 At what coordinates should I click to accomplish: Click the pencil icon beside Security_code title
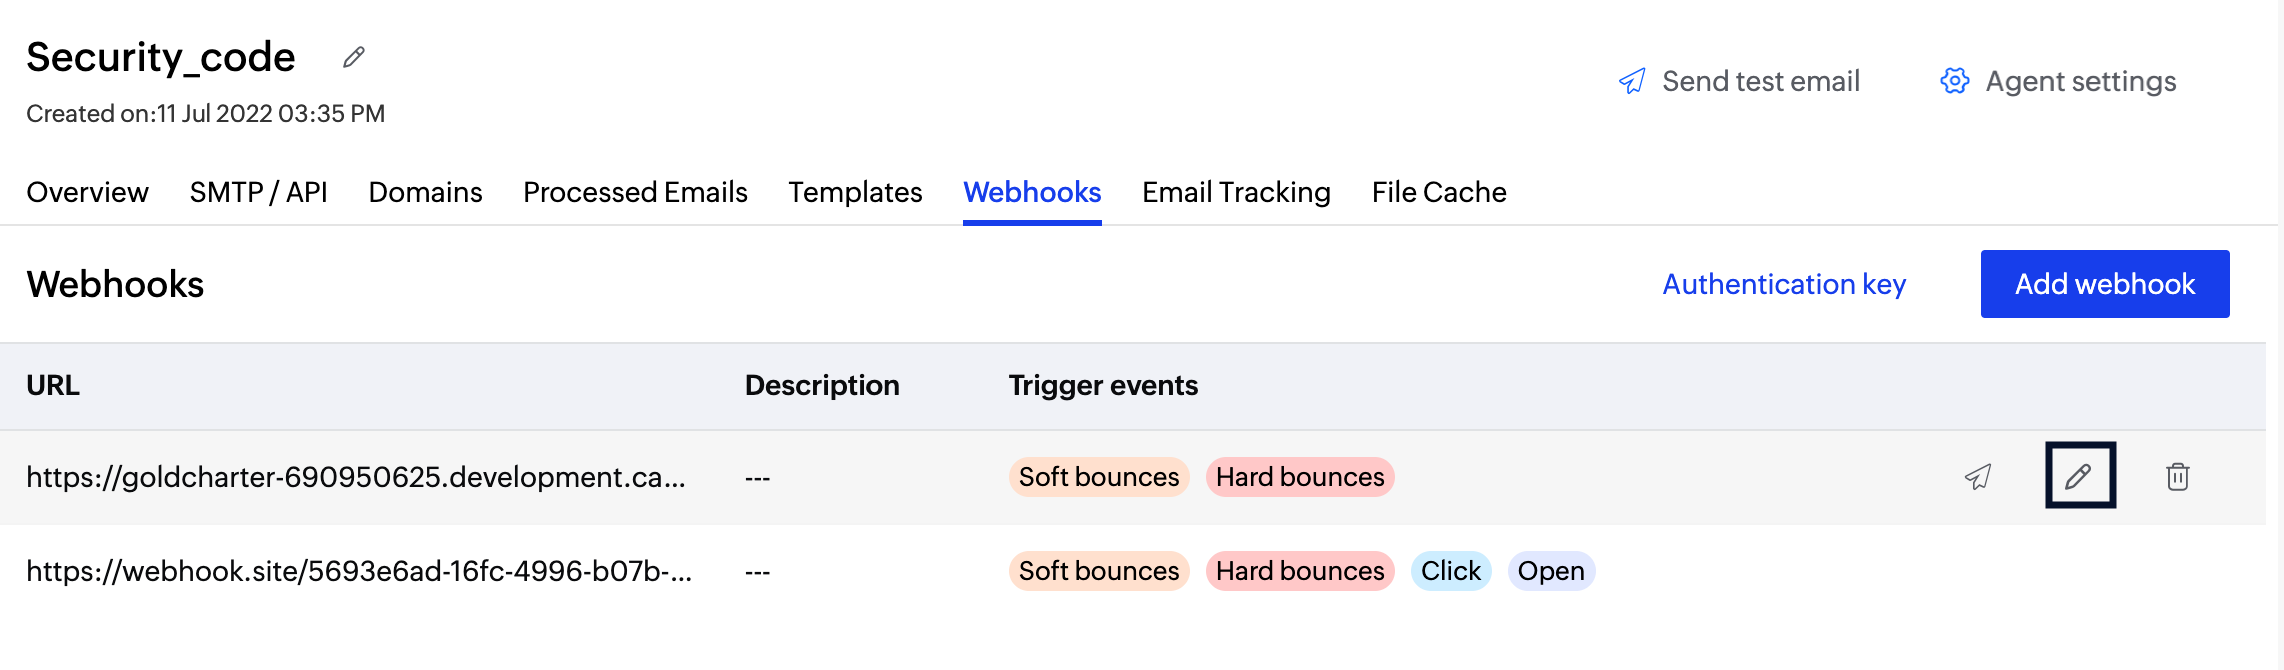pos(352,57)
